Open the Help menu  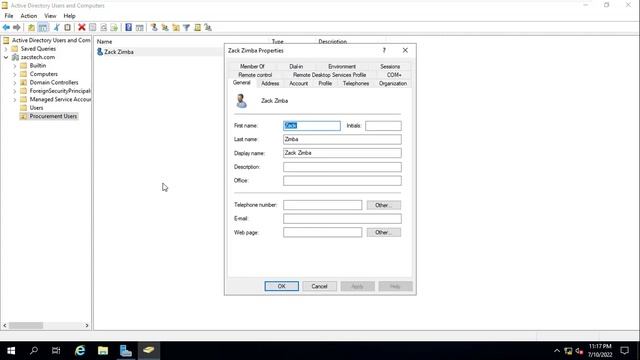pyautogui.click(x=69, y=16)
